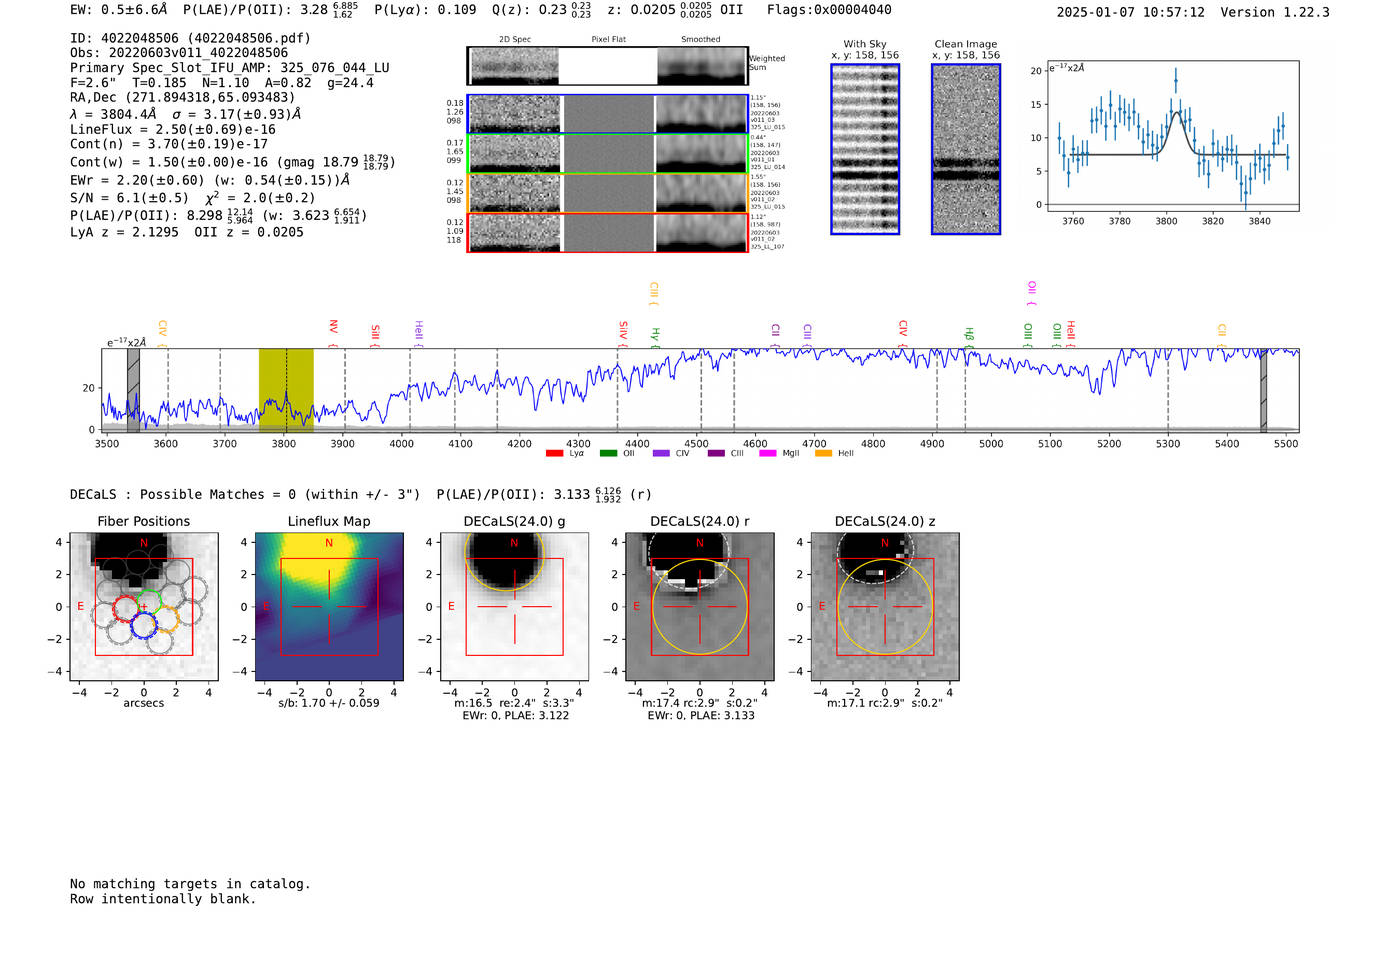Screen dimensions: 1400x953
Task: Click the Cont(n) = 3.70(±0.19)e-17 value
Action: [169, 144]
